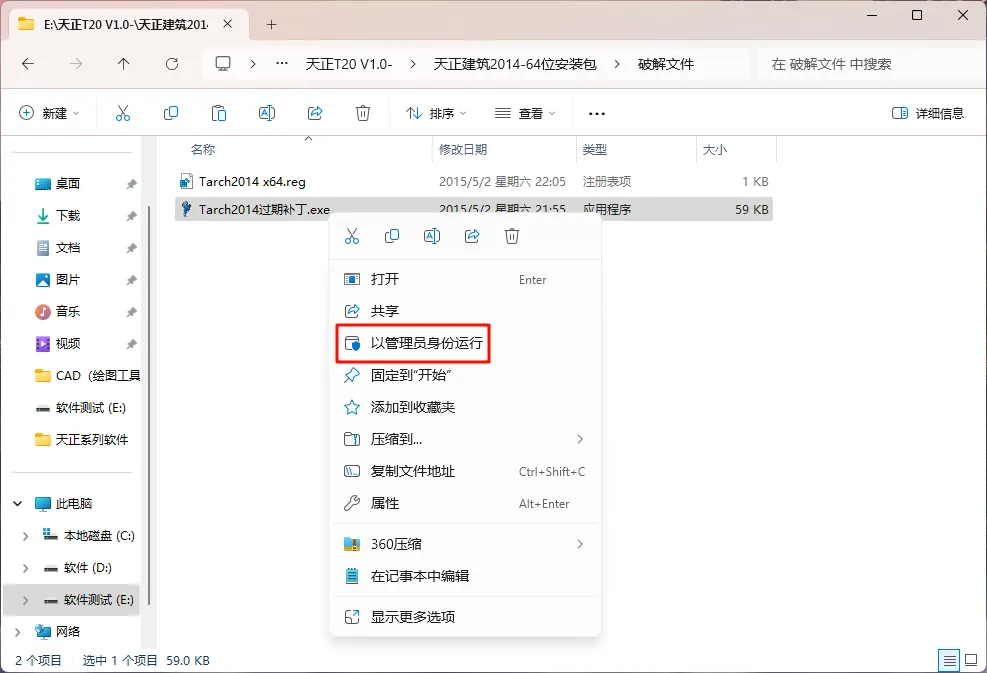Open a new tab with plus button
This screenshot has width=987, height=673.
[271, 25]
